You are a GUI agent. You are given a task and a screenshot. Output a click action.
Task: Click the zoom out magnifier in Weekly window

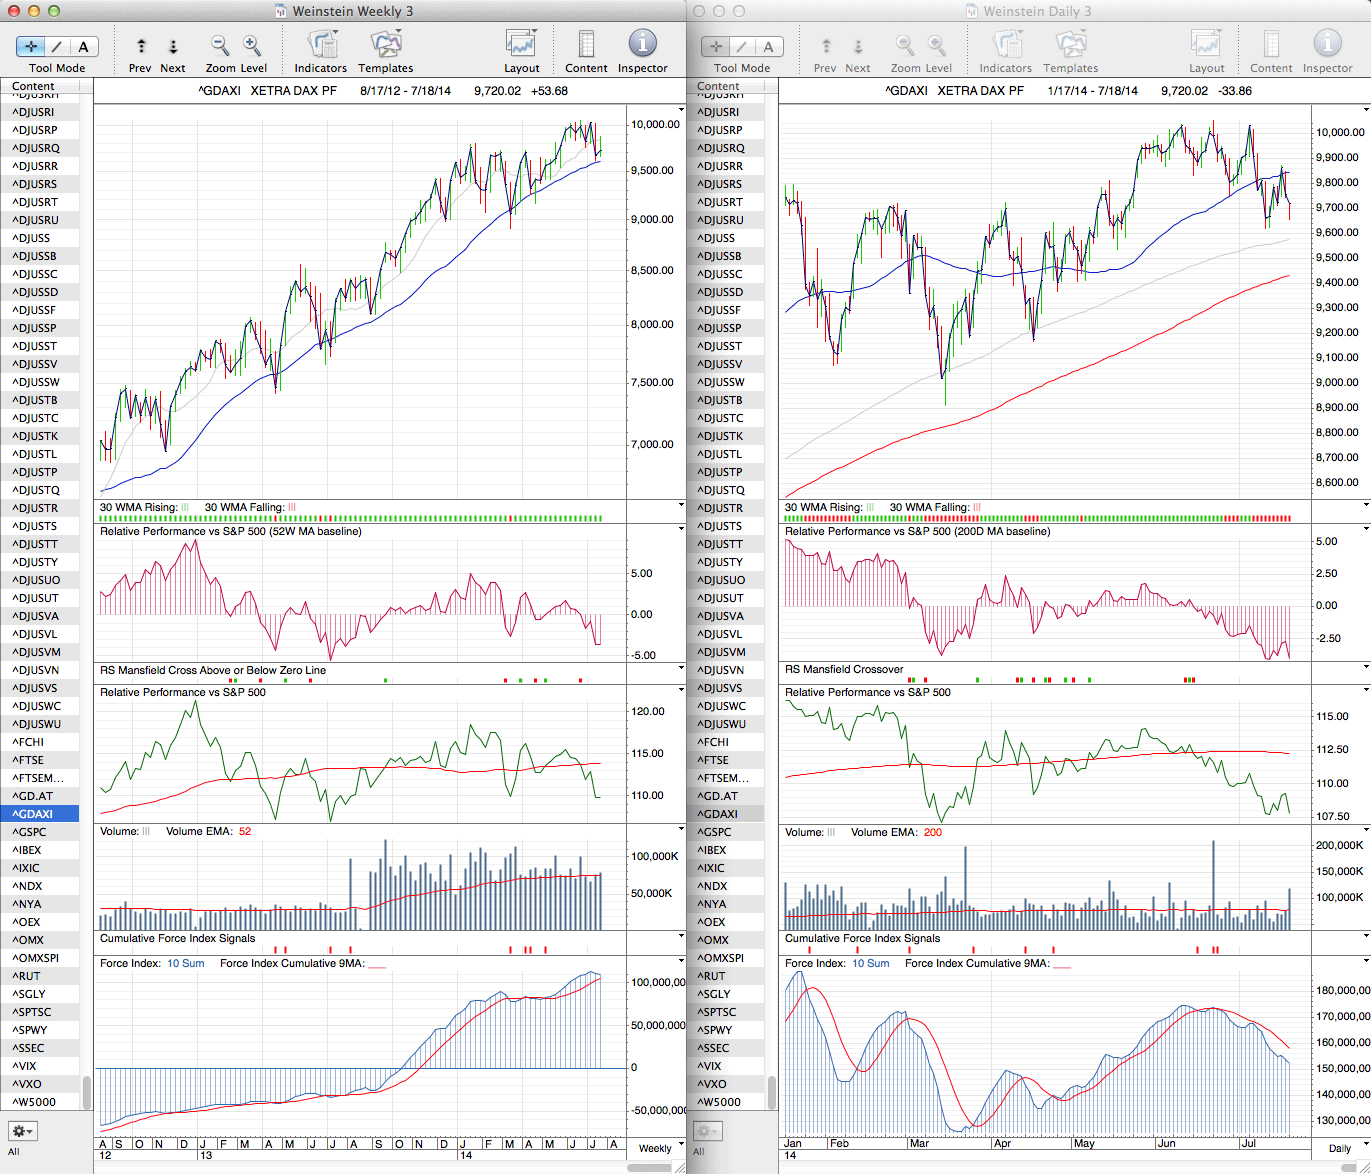point(220,45)
